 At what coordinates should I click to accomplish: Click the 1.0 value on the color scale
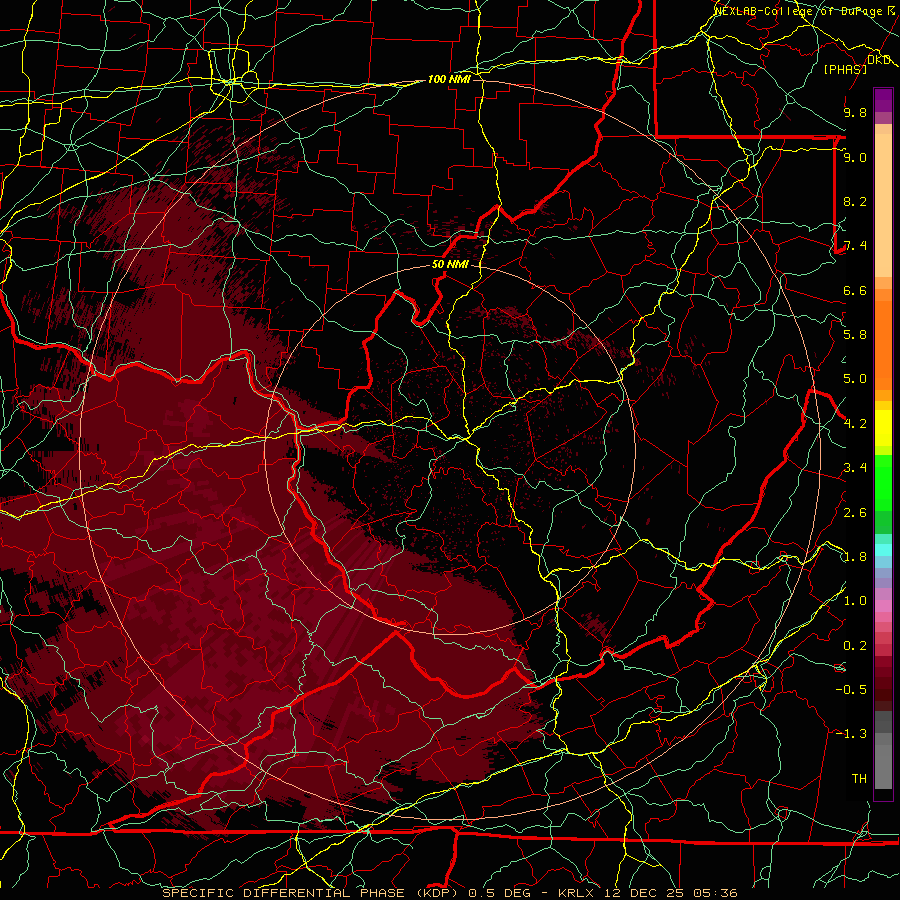855,601
